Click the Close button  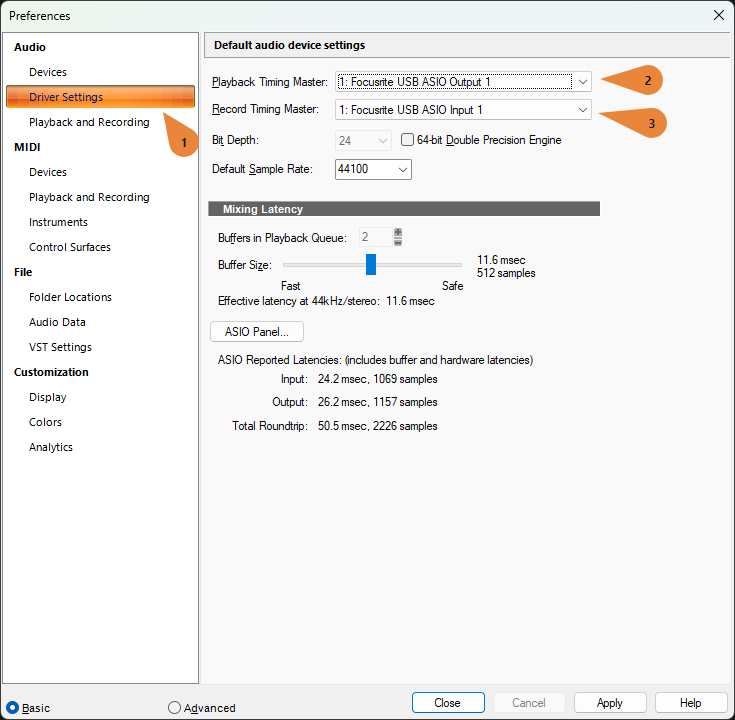(x=448, y=703)
